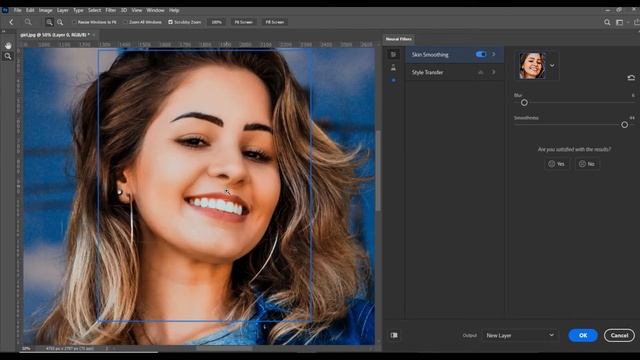This screenshot has width=640, height=360.
Task: Click the zoom percentage field in status bar
Action: (x=27, y=349)
